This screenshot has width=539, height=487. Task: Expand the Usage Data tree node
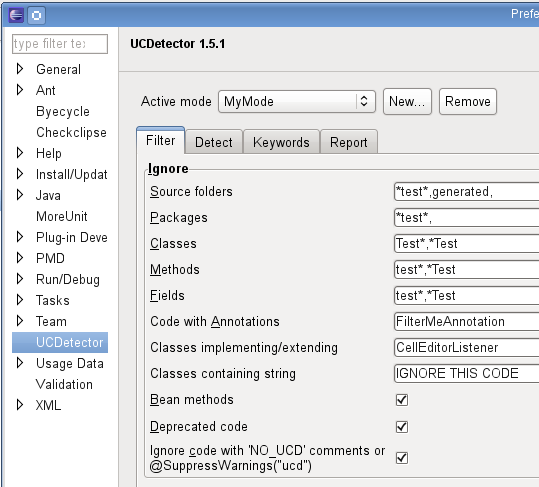point(20,363)
